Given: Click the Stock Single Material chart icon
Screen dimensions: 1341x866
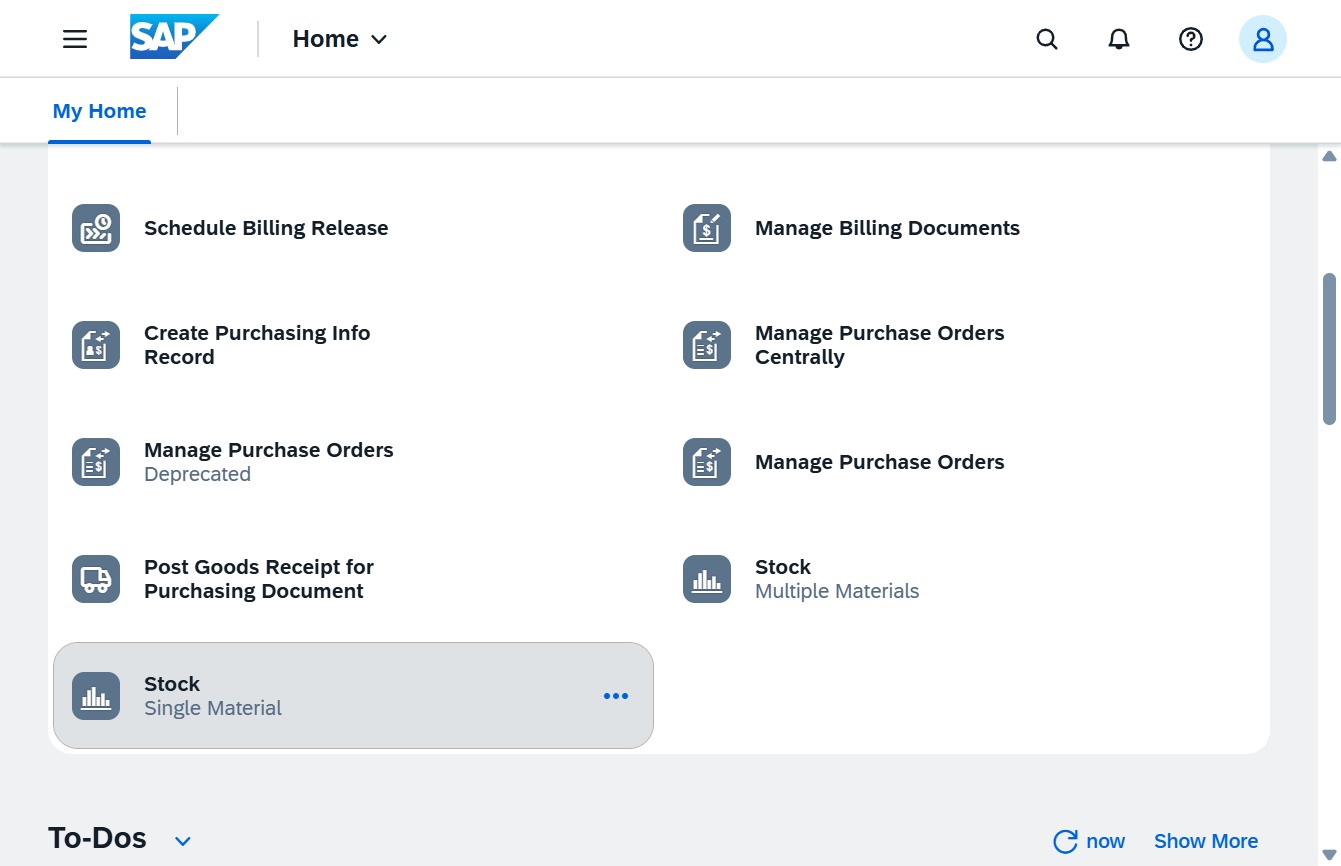Looking at the screenshot, I should click(x=96, y=696).
